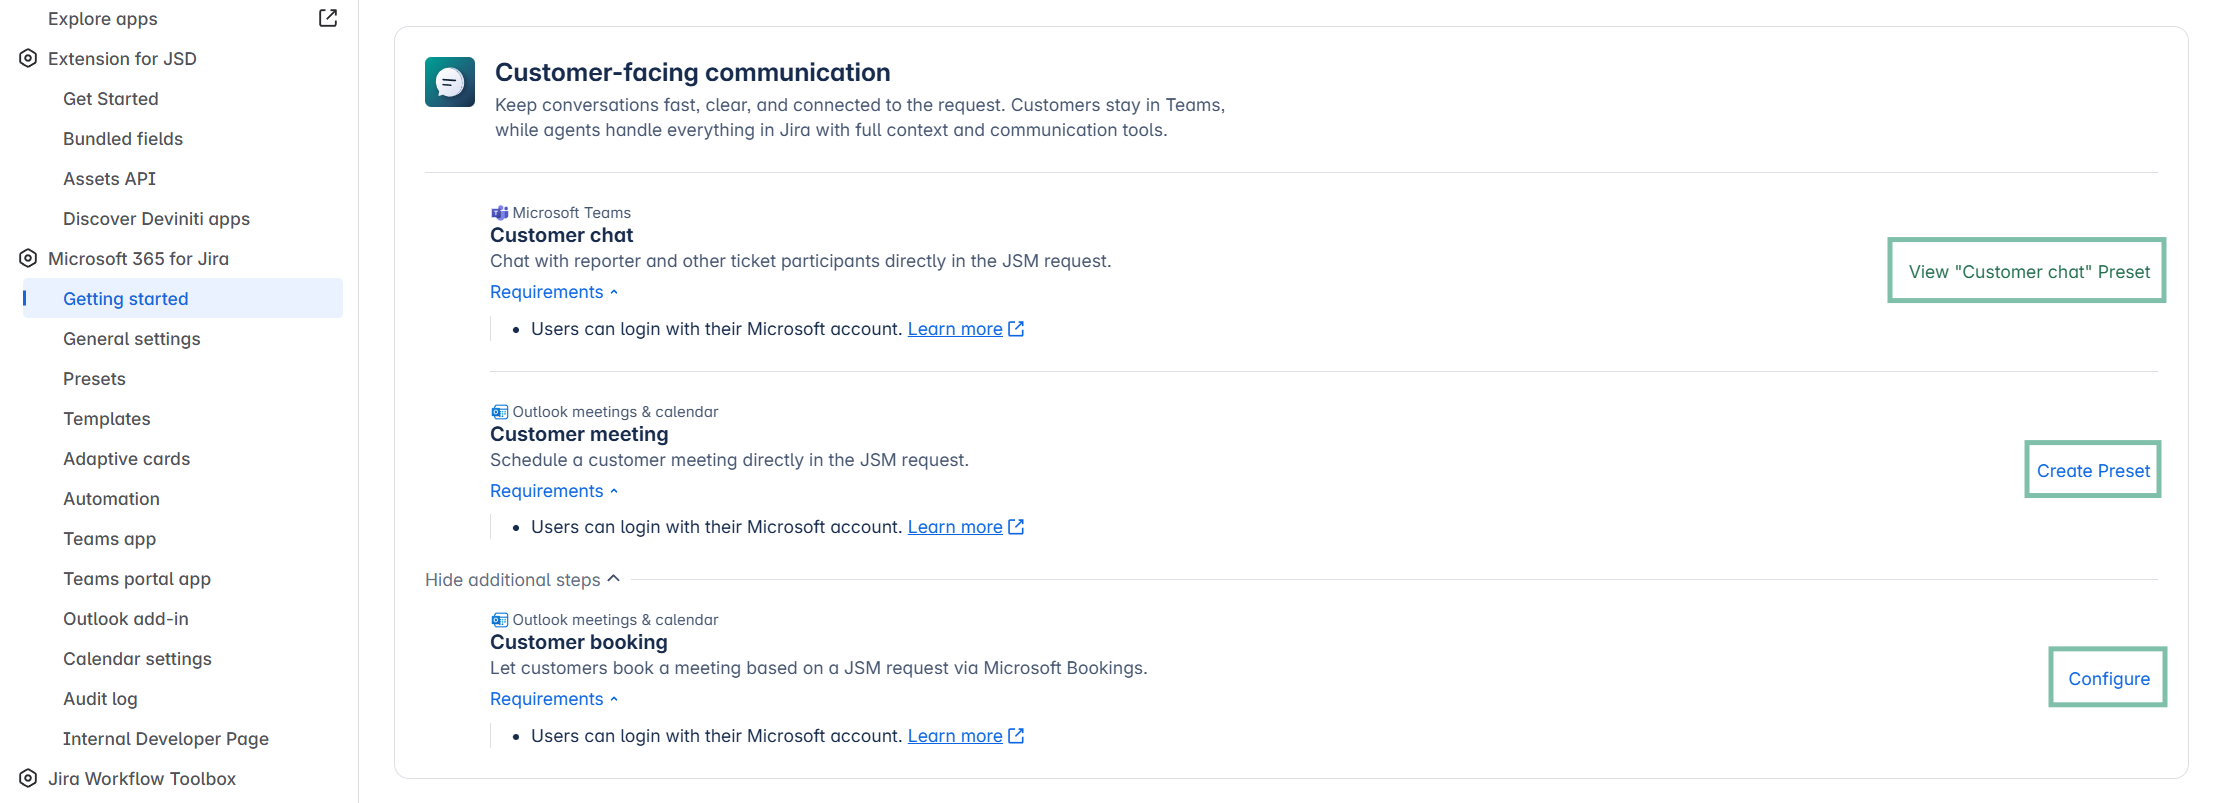
Task: Hide additional steps section
Action: pyautogui.click(x=522, y=580)
